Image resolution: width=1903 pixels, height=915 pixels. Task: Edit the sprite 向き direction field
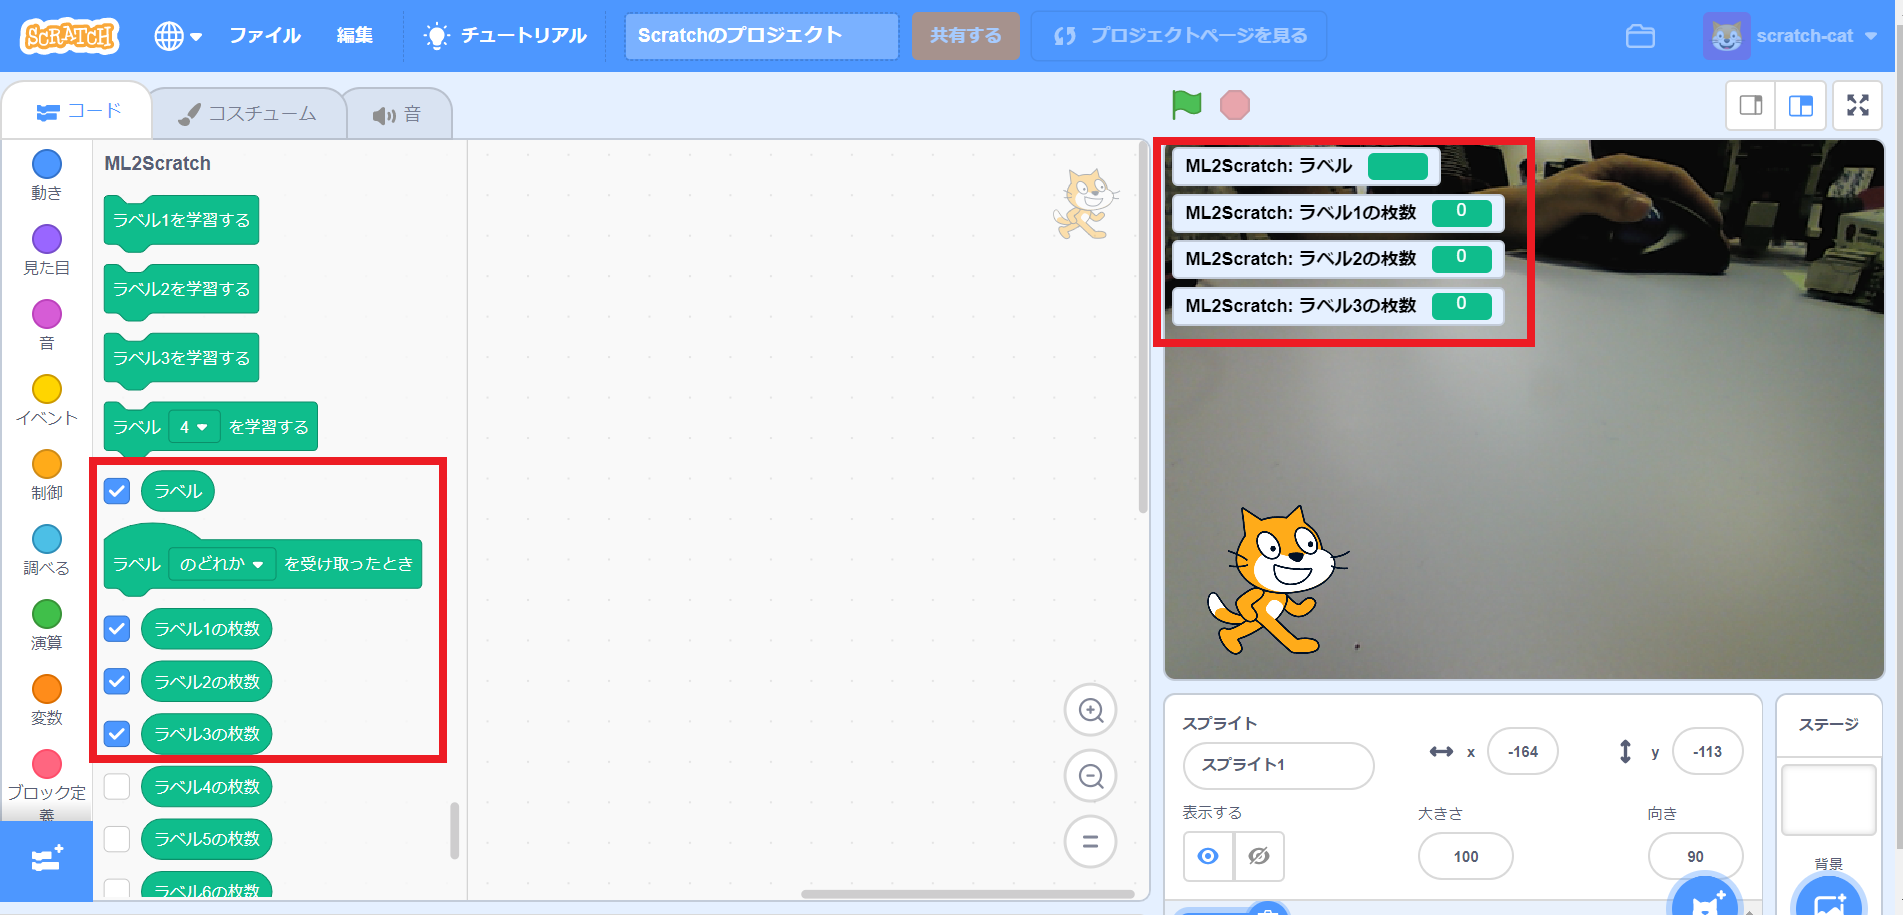click(x=1695, y=856)
